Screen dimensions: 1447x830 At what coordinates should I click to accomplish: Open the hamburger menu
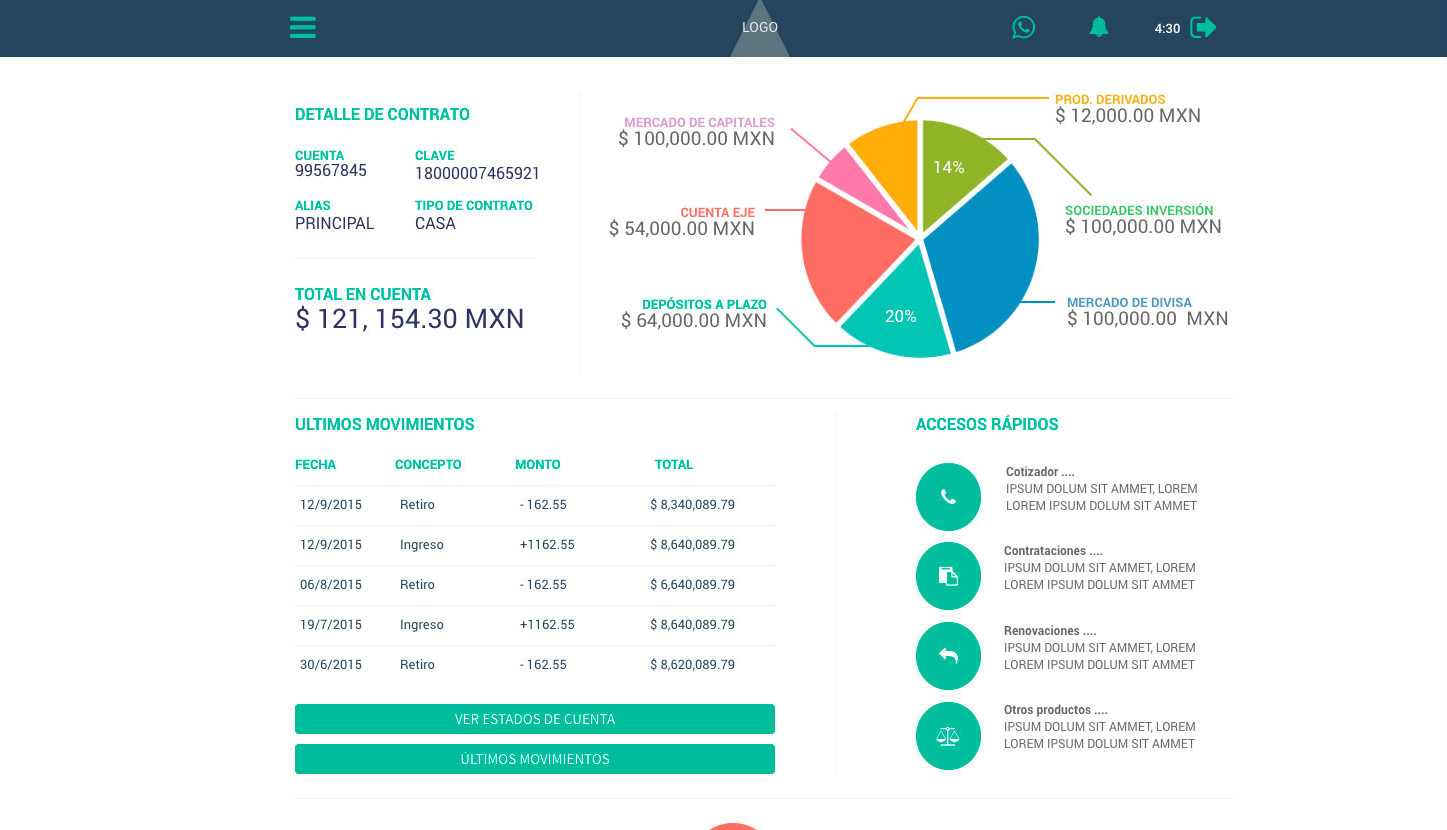303,28
